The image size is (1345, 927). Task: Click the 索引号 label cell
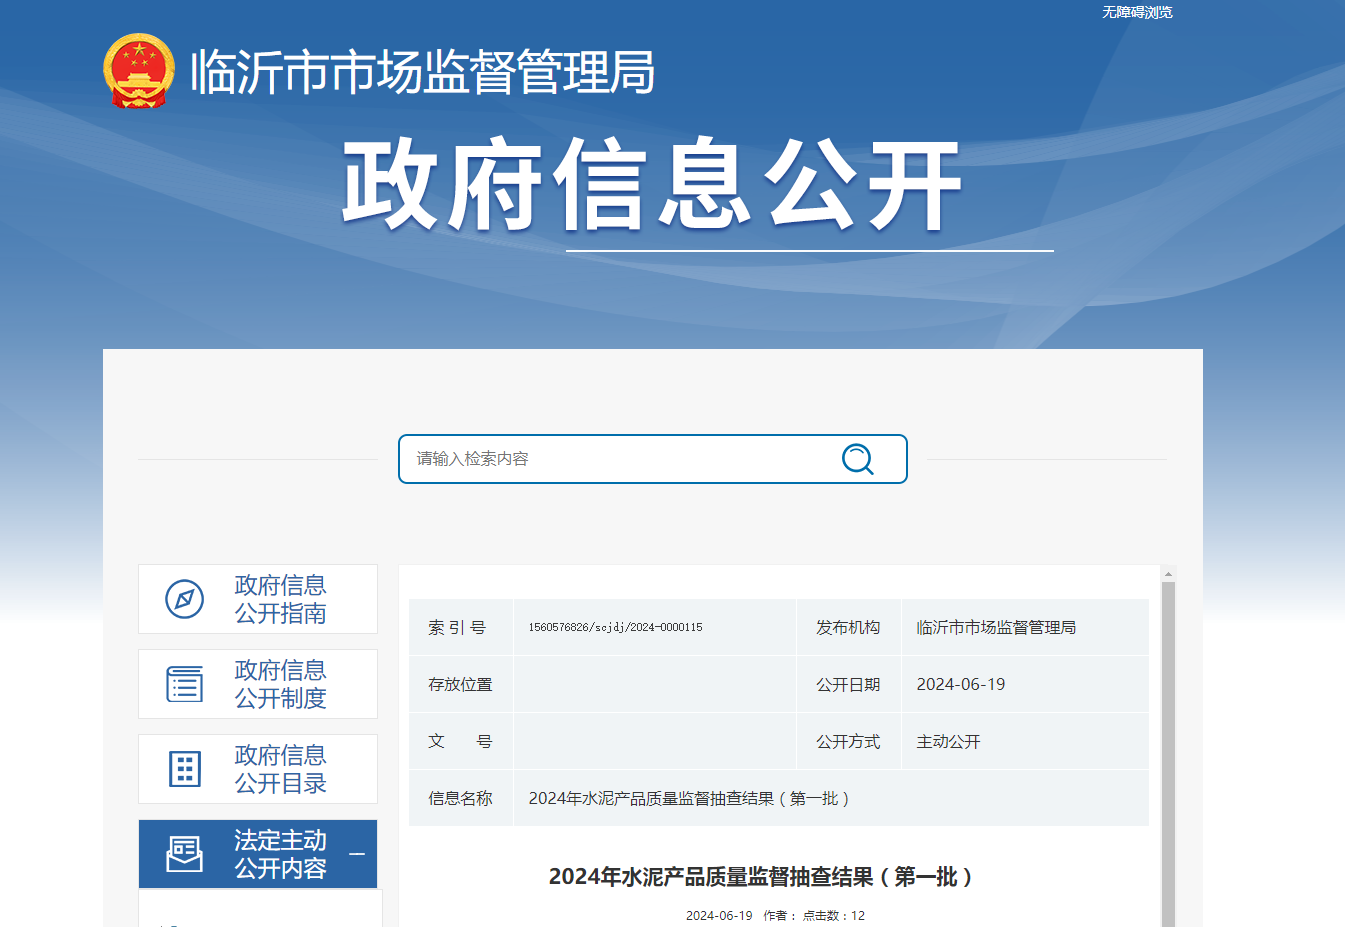(461, 628)
